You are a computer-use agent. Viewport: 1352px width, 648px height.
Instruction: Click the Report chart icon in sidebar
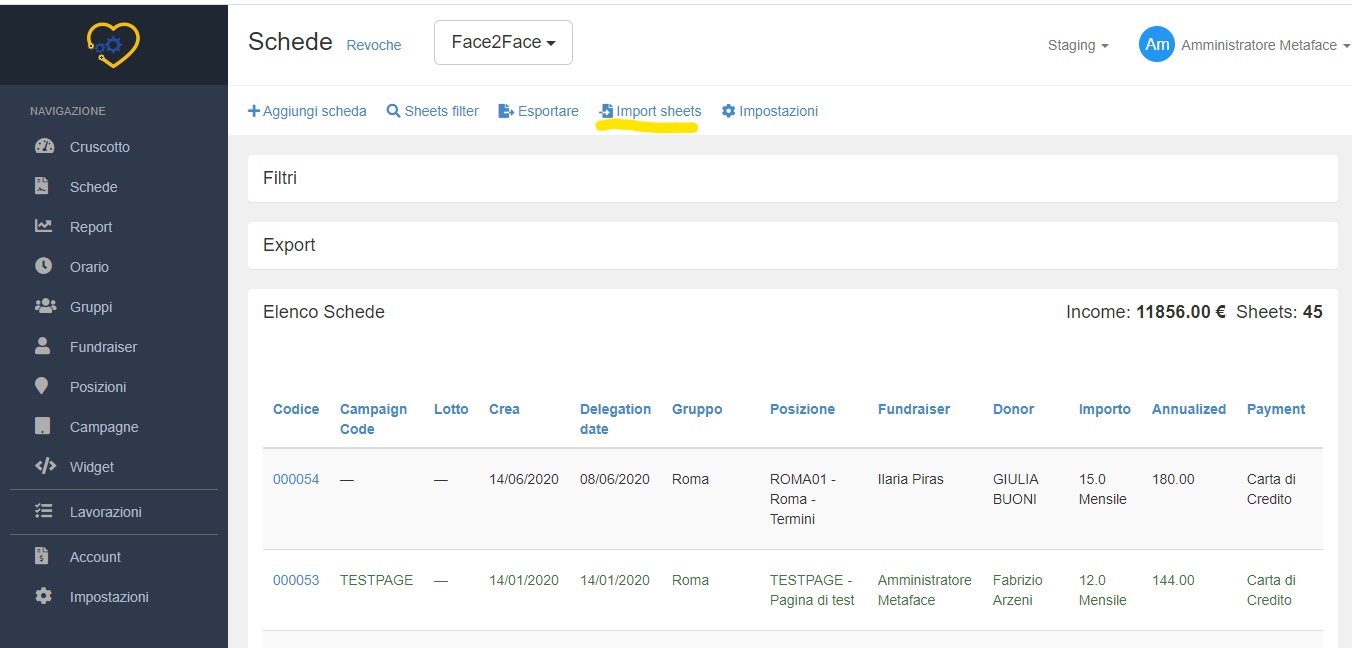pyautogui.click(x=44, y=226)
